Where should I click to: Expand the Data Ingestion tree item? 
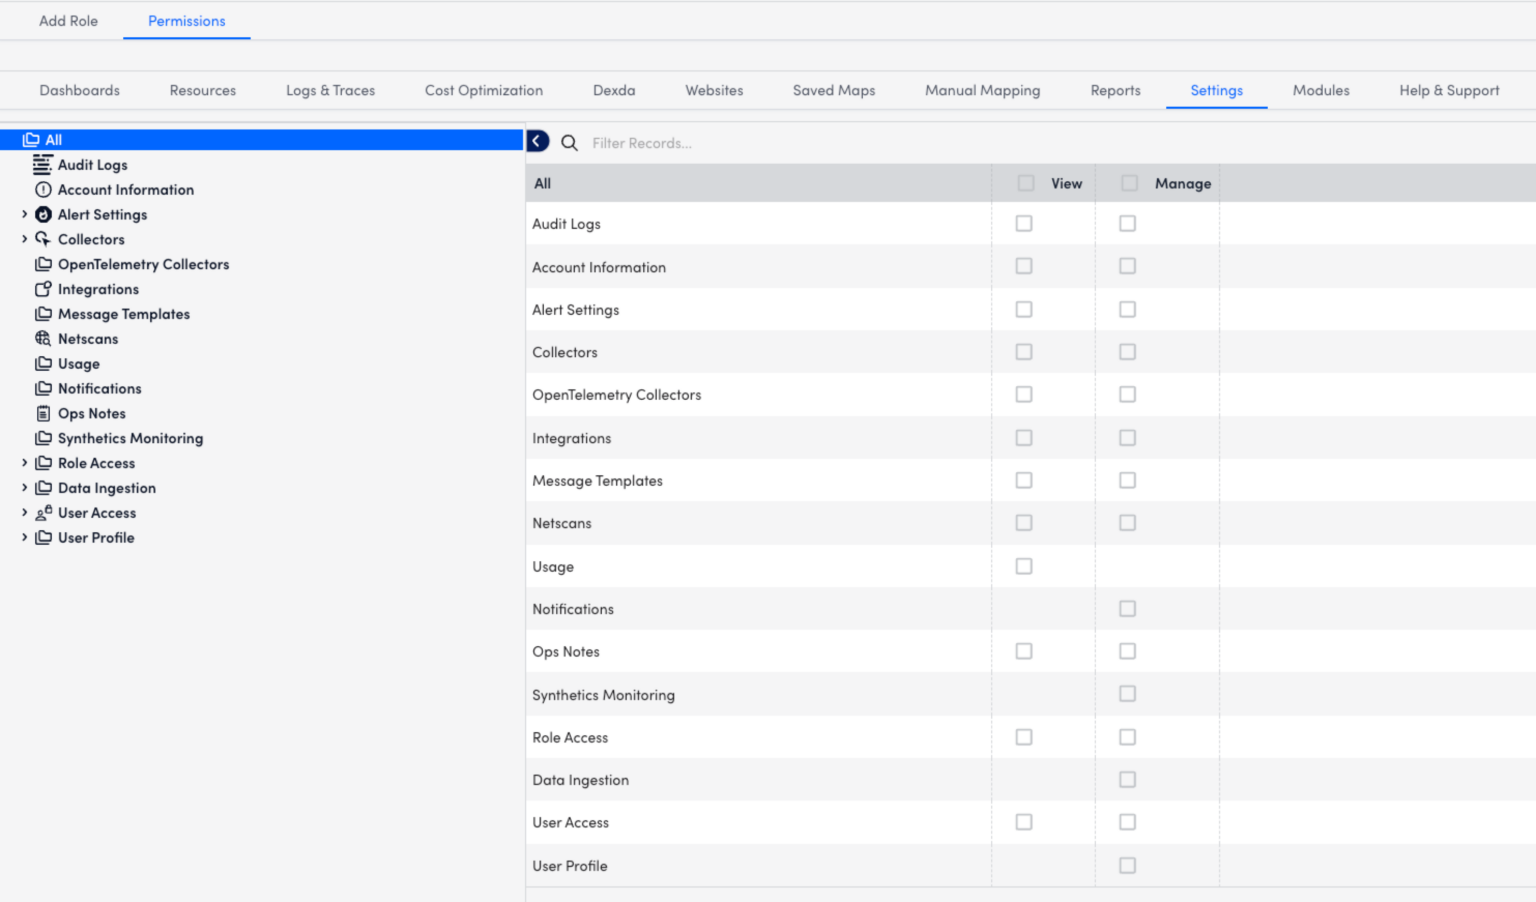point(25,488)
